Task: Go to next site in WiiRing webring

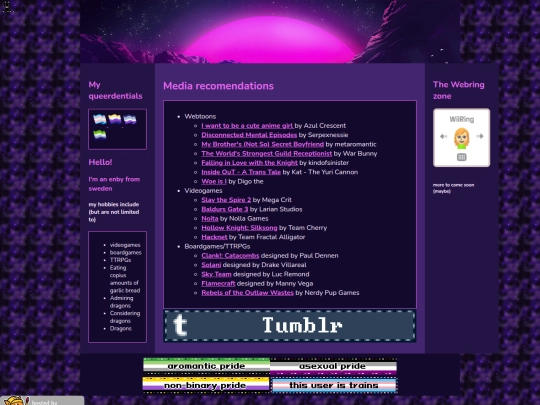Action: point(479,136)
